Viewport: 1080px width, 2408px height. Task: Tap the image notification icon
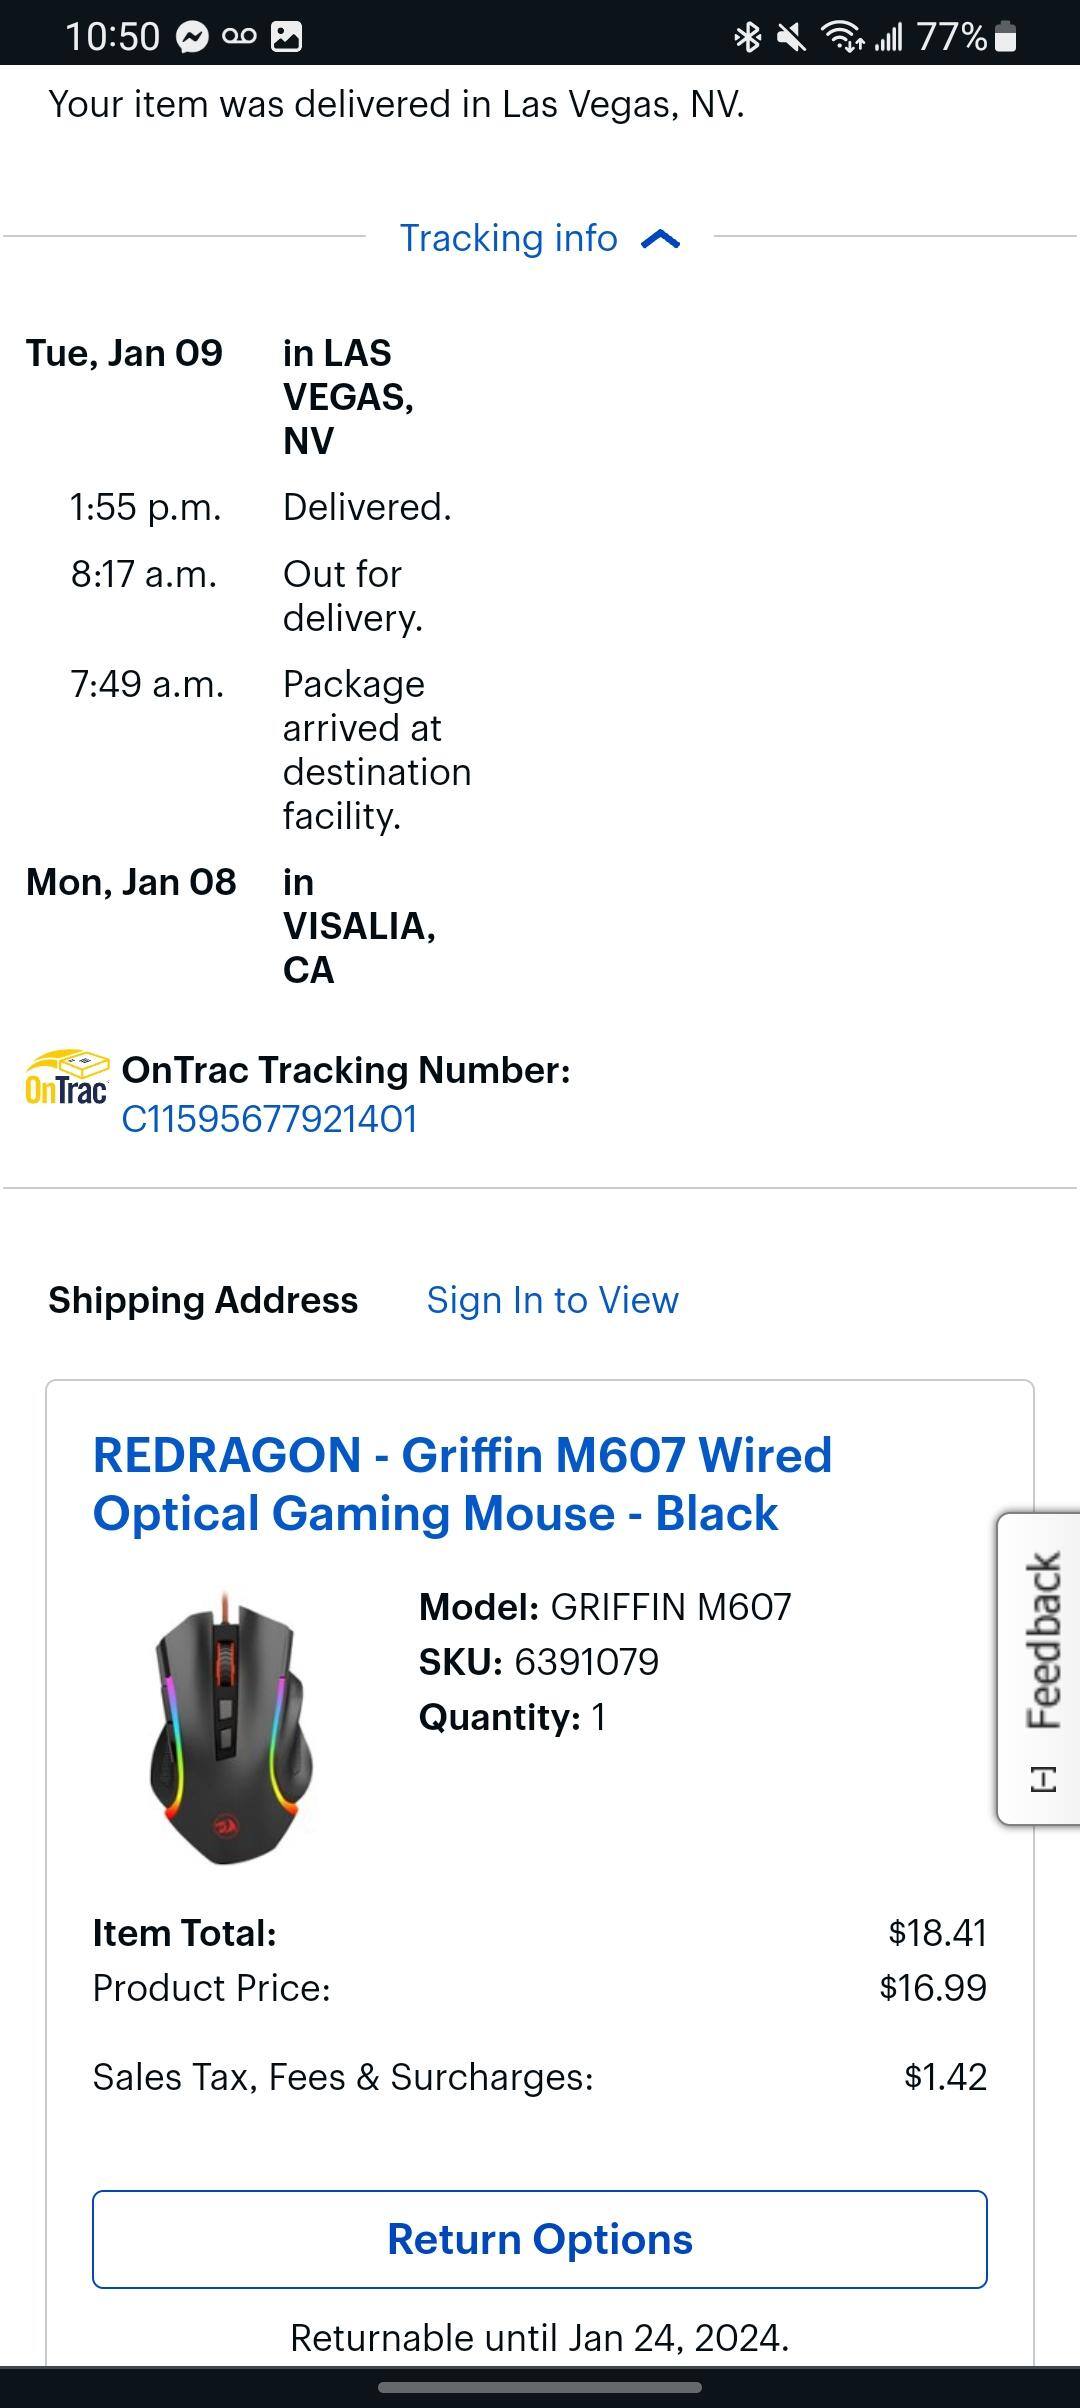(x=286, y=37)
